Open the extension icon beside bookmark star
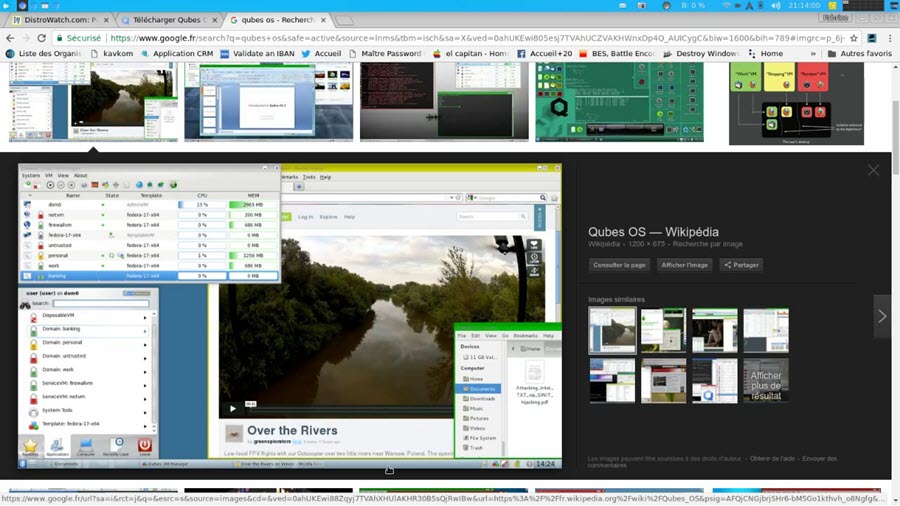The height and width of the screenshot is (506, 900). point(872,38)
